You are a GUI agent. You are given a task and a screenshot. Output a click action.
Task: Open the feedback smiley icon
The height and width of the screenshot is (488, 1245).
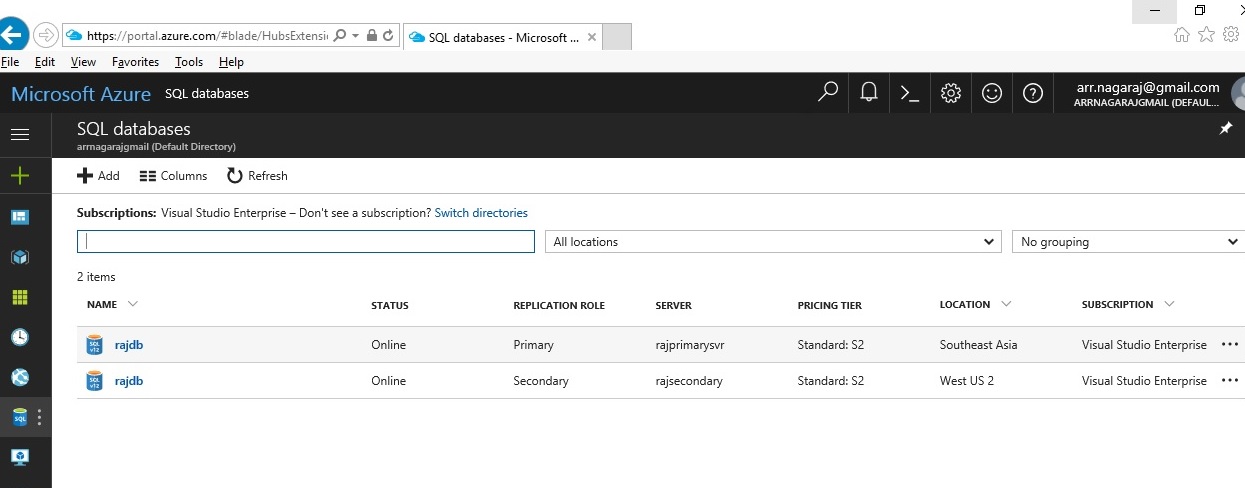pyautogui.click(x=992, y=93)
